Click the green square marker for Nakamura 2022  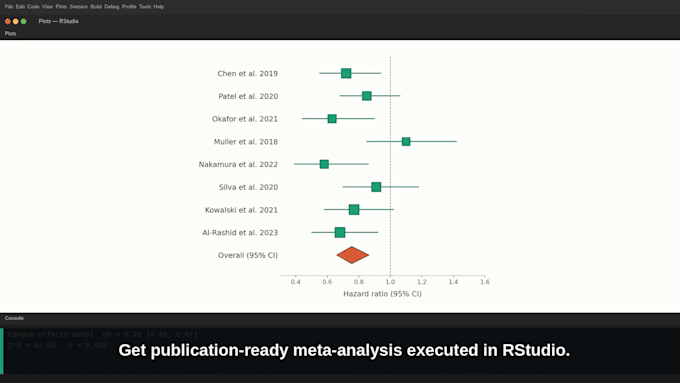click(324, 164)
